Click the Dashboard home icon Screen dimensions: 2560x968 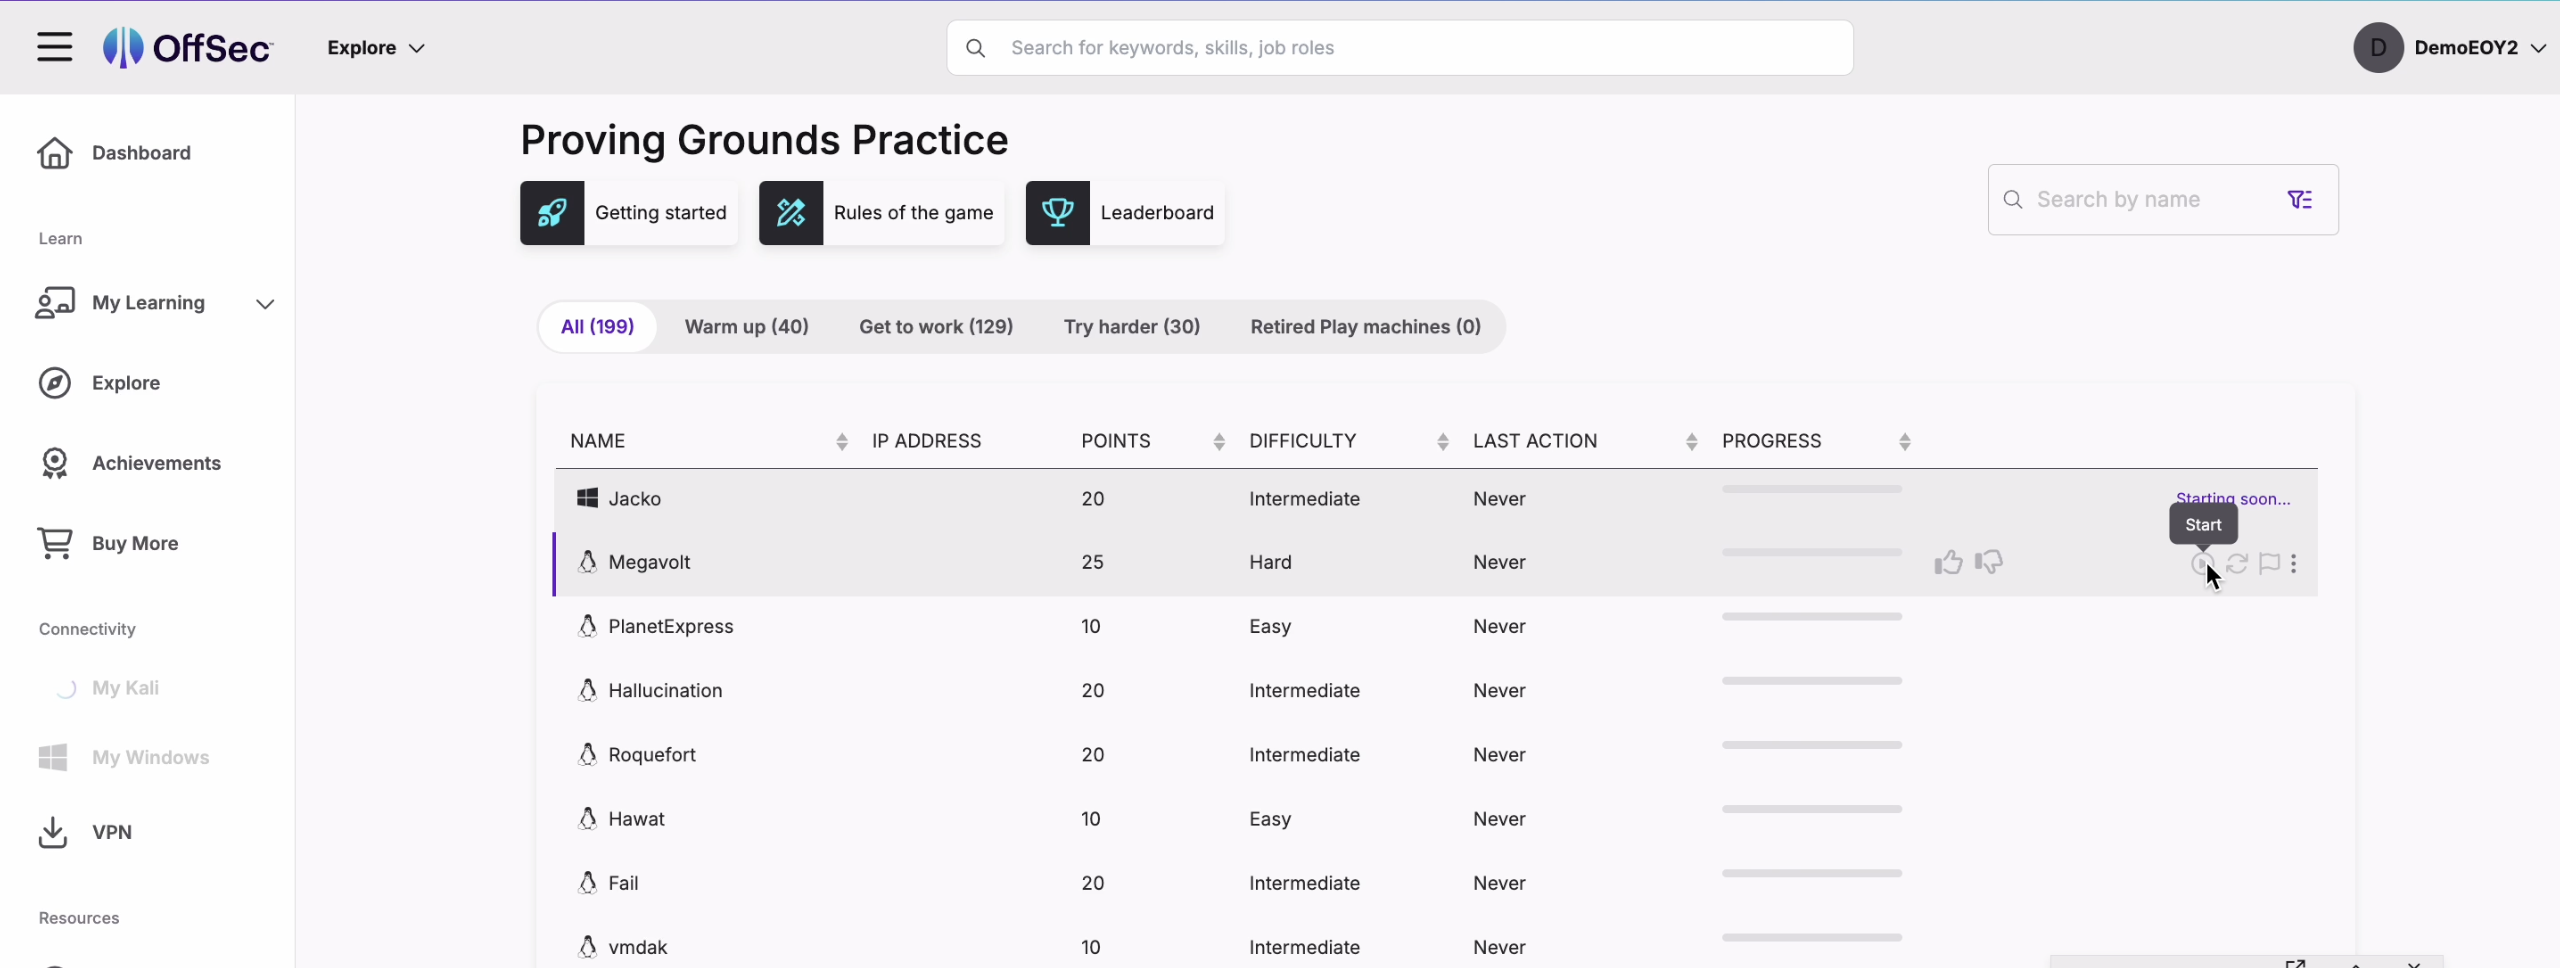pyautogui.click(x=55, y=153)
